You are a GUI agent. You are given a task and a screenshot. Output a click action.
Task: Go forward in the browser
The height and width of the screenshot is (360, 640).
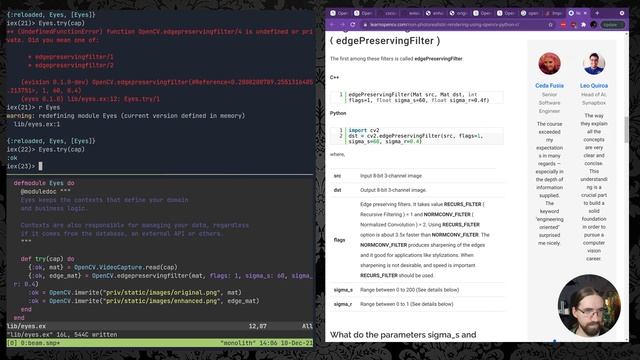342,25
